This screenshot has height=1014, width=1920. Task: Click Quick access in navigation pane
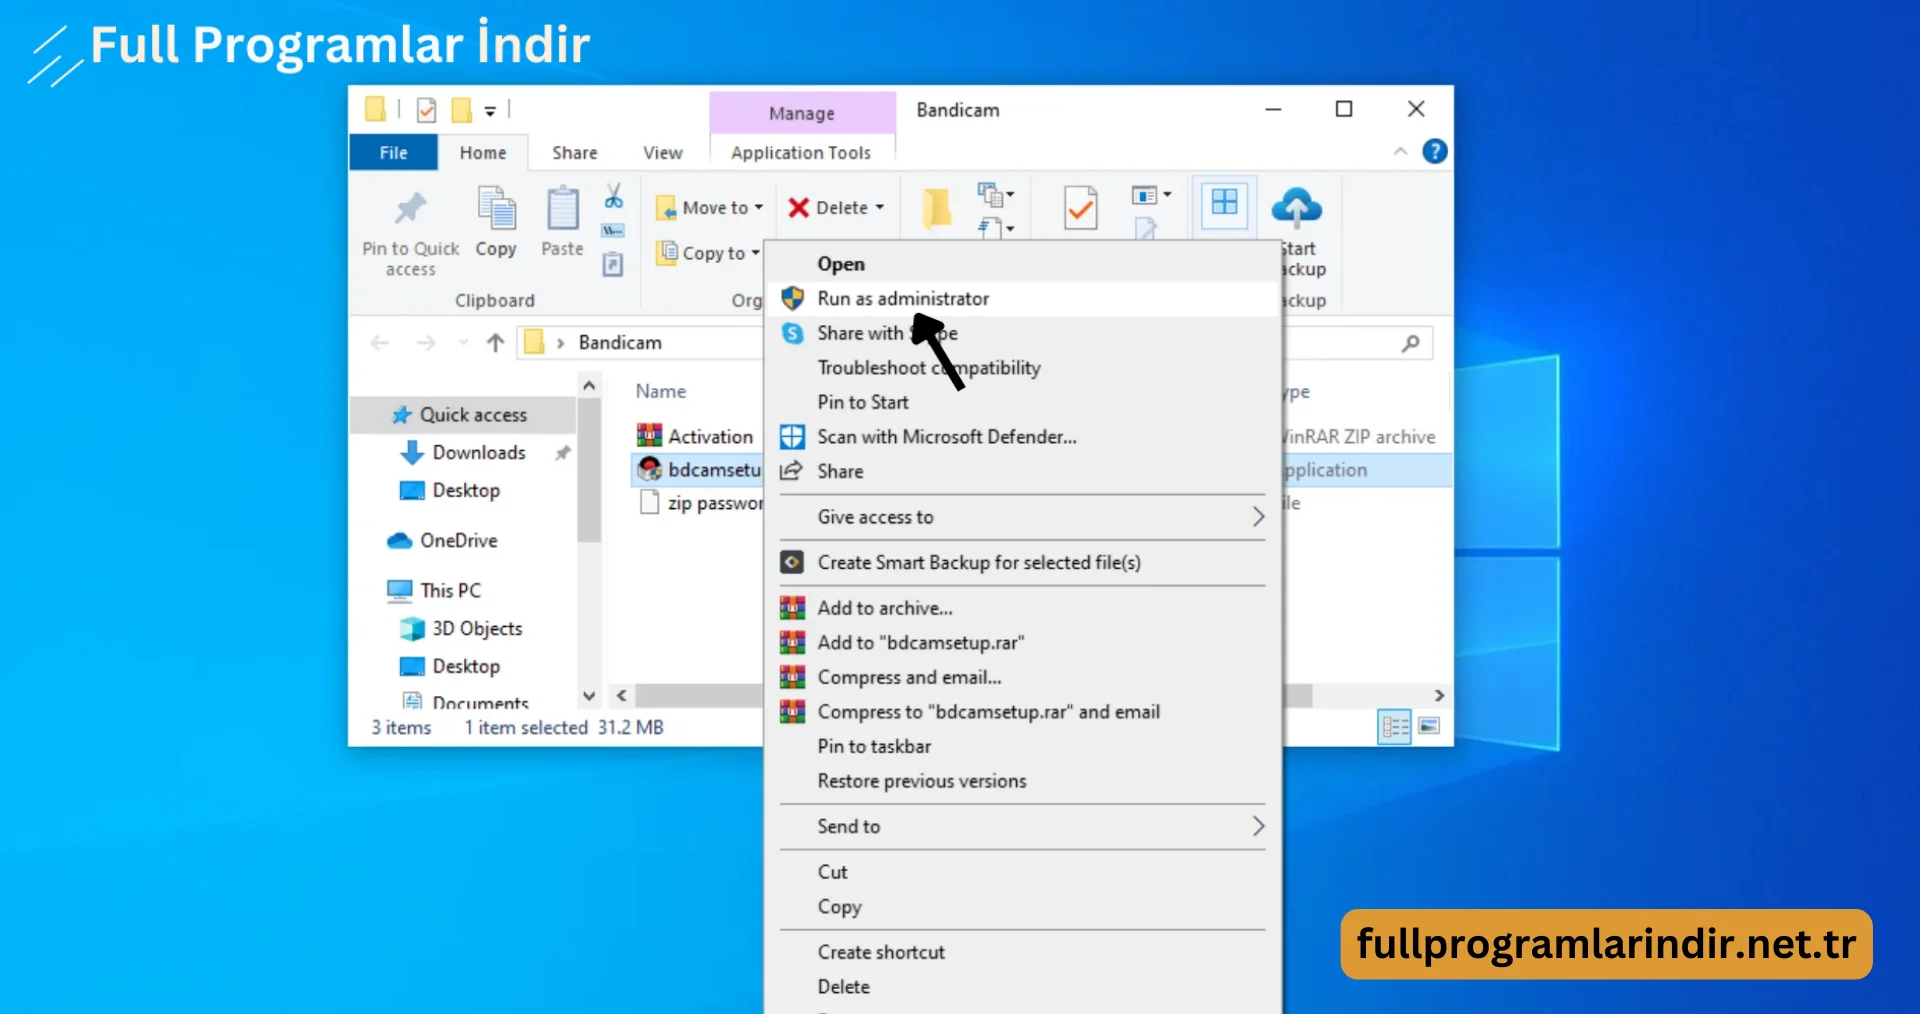click(x=462, y=415)
